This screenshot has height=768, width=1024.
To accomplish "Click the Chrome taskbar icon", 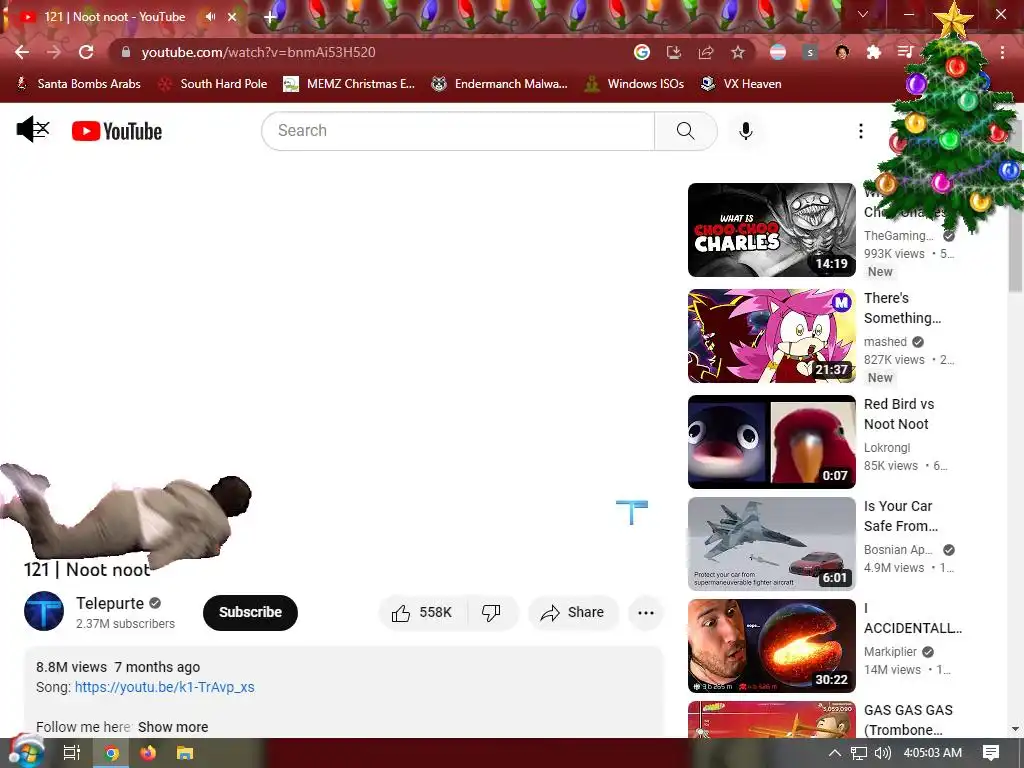I will tap(112, 753).
